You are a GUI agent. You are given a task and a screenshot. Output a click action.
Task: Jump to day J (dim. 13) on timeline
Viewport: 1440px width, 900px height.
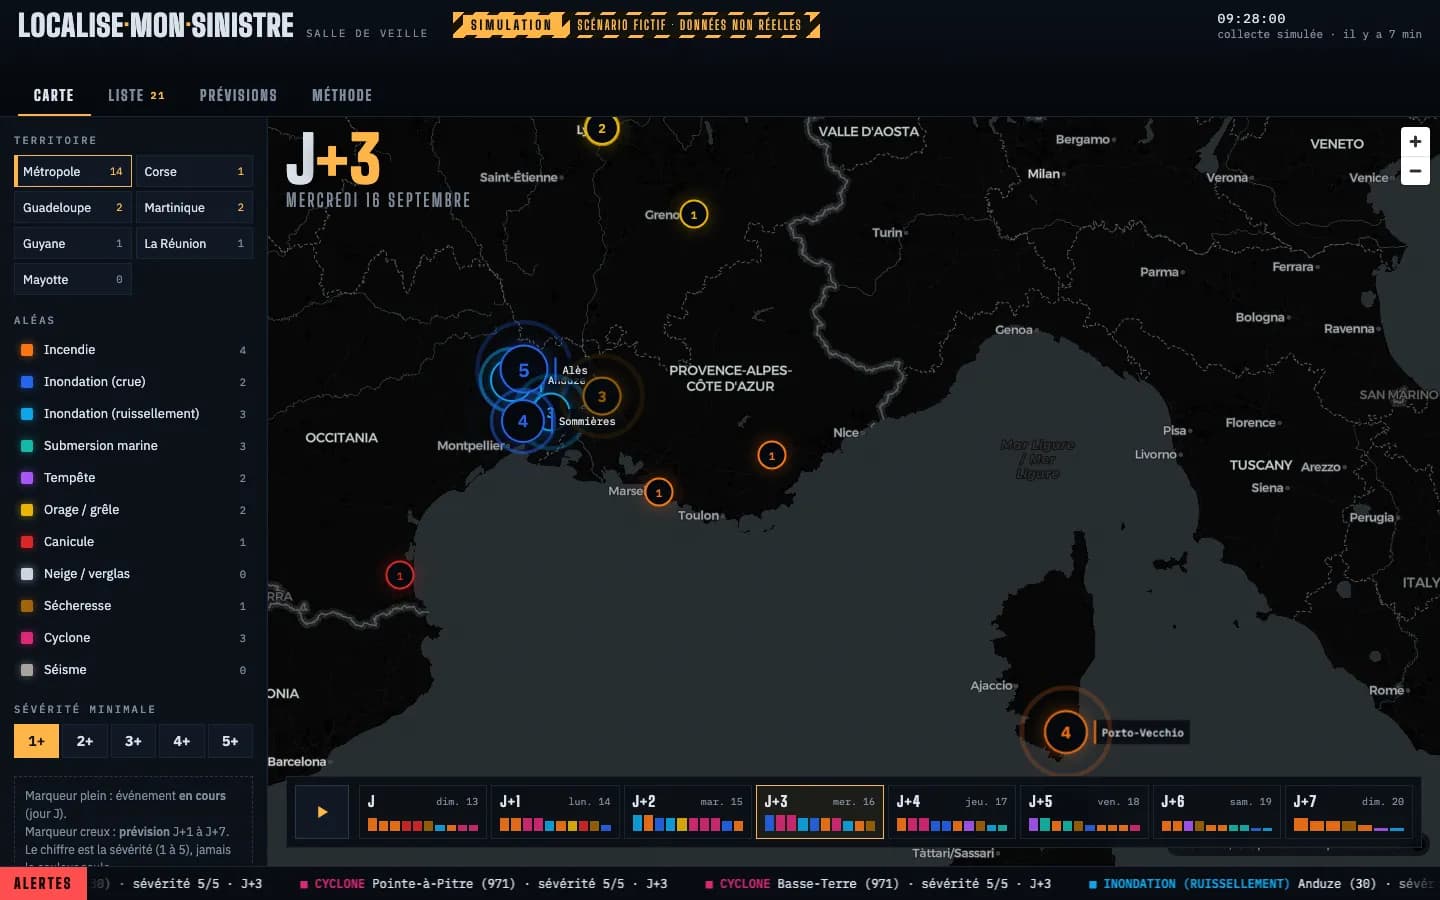pos(423,812)
